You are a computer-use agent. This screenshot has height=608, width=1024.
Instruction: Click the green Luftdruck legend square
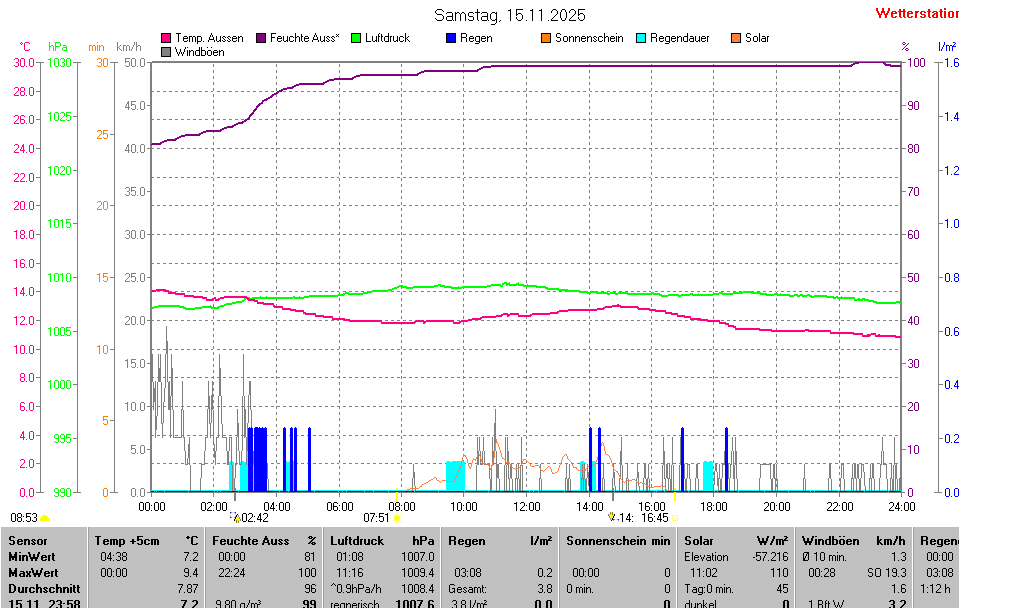(x=356, y=38)
